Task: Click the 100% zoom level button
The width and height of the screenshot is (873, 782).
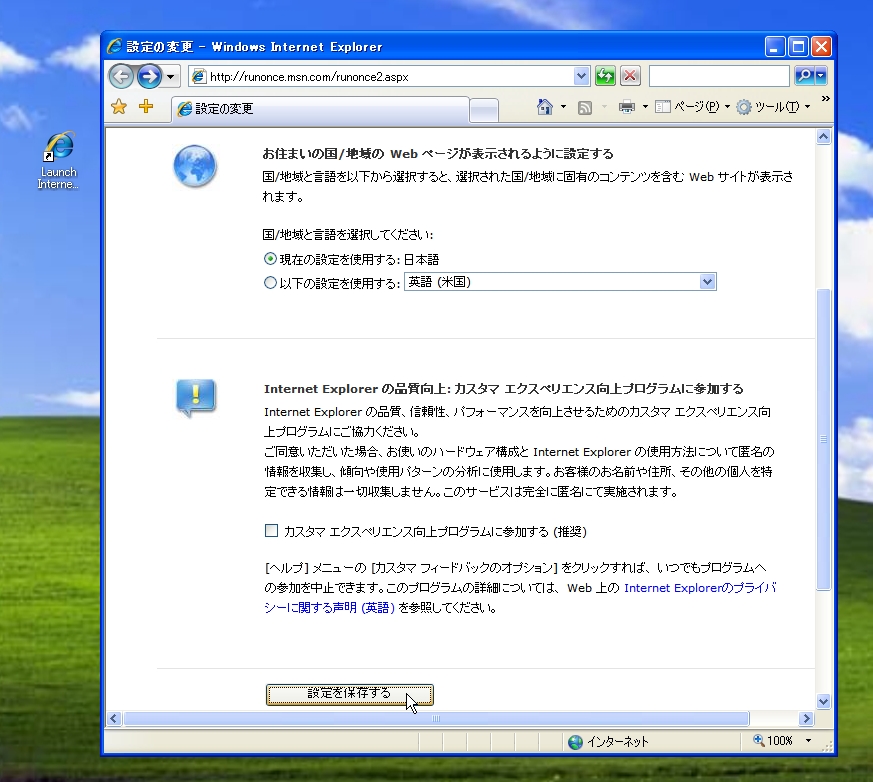Action: click(773, 741)
